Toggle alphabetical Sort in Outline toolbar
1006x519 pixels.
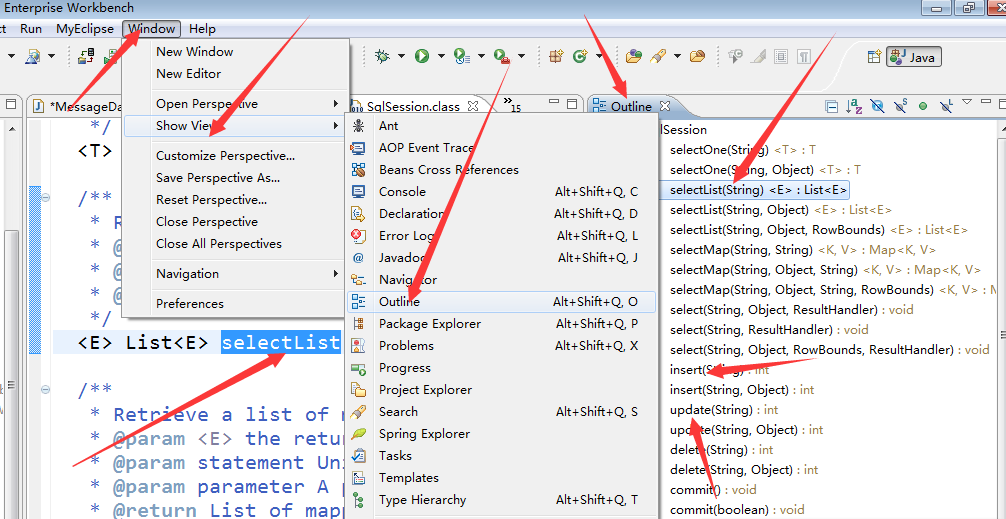[854, 106]
